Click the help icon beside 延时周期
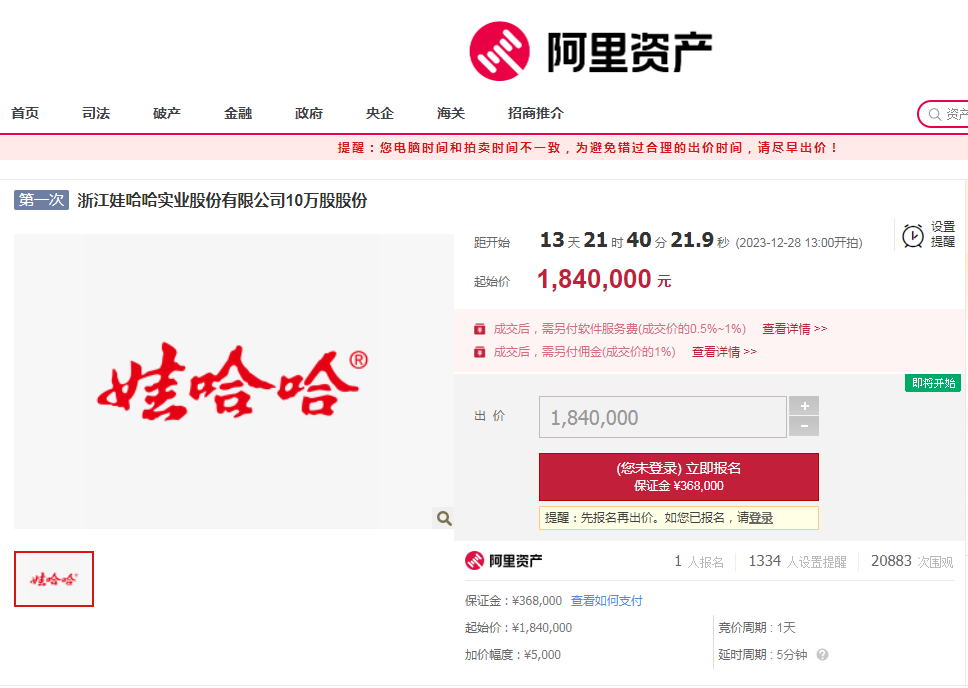This screenshot has height=688, width=968. (x=822, y=655)
